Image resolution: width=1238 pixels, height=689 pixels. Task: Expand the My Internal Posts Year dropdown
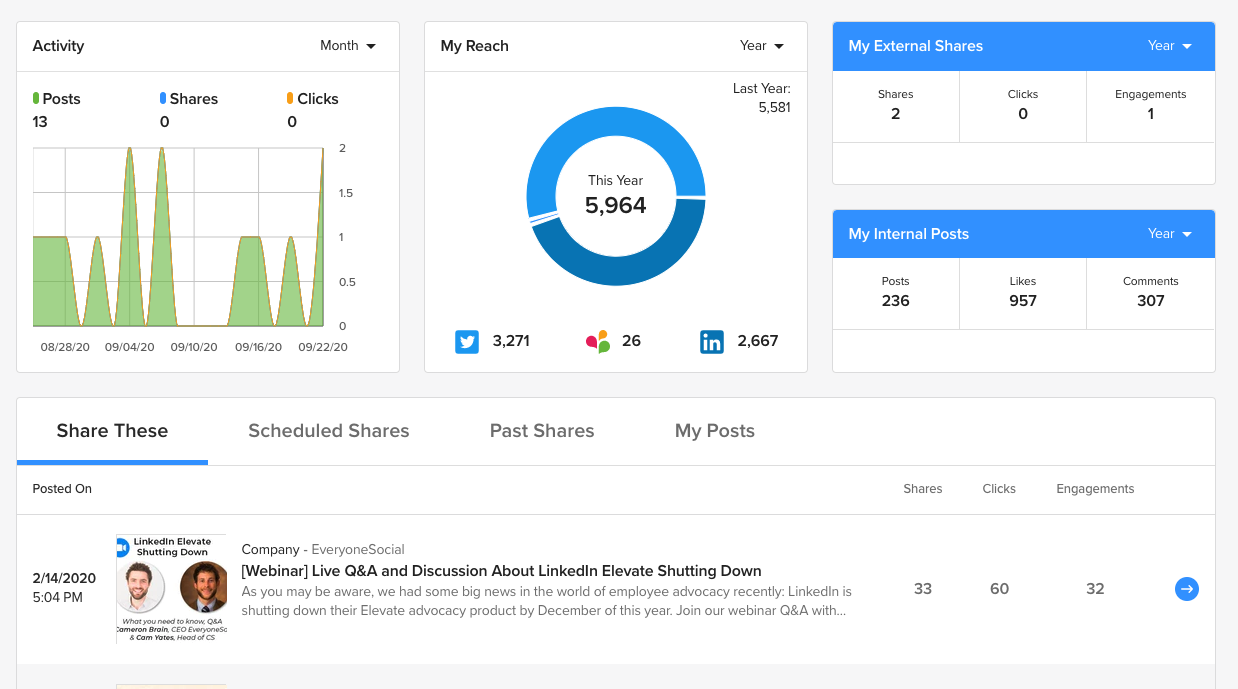(x=1170, y=234)
